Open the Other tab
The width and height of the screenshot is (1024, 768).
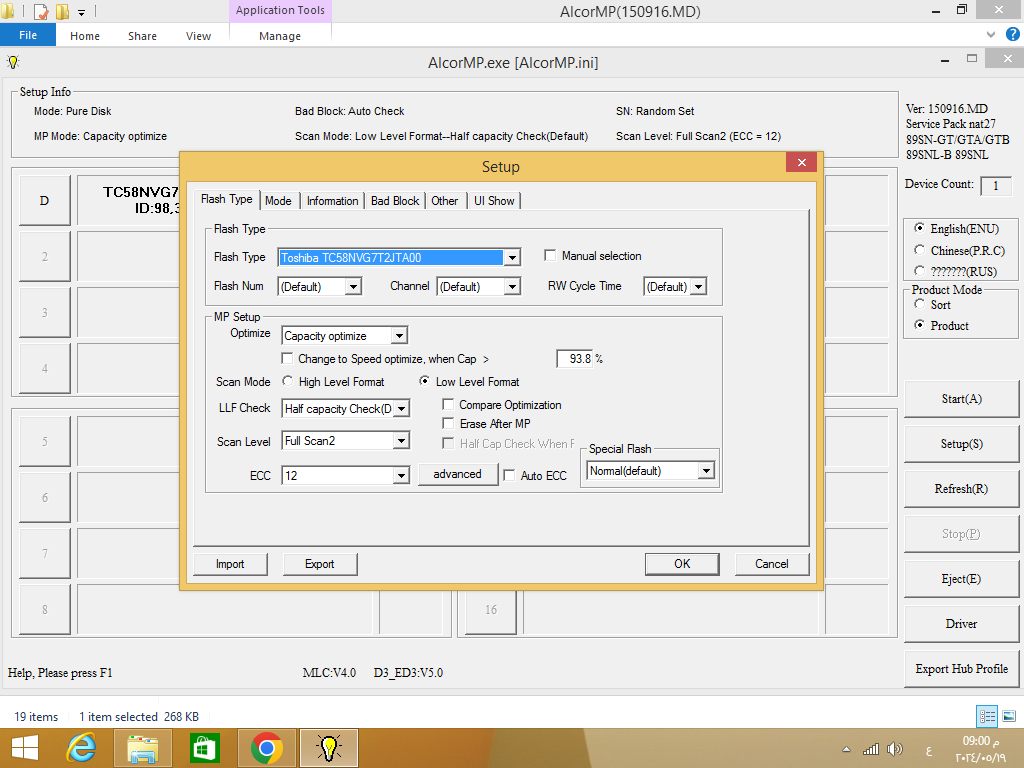tap(445, 200)
